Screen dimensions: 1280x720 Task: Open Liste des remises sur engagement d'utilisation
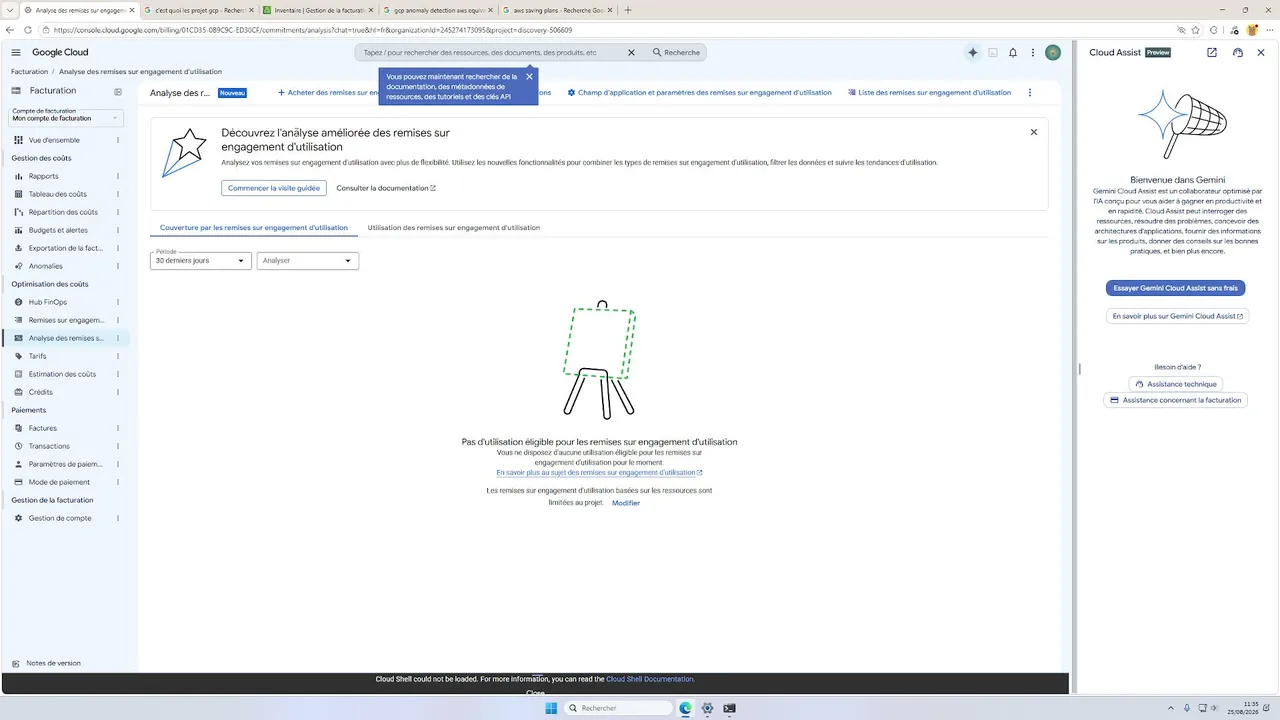pyautogui.click(x=930, y=92)
